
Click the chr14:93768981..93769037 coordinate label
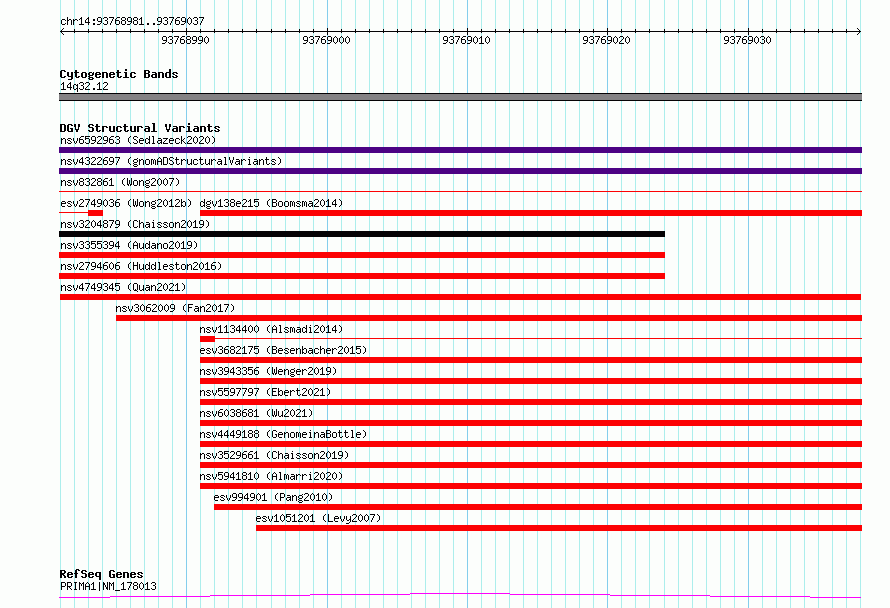(x=132, y=21)
